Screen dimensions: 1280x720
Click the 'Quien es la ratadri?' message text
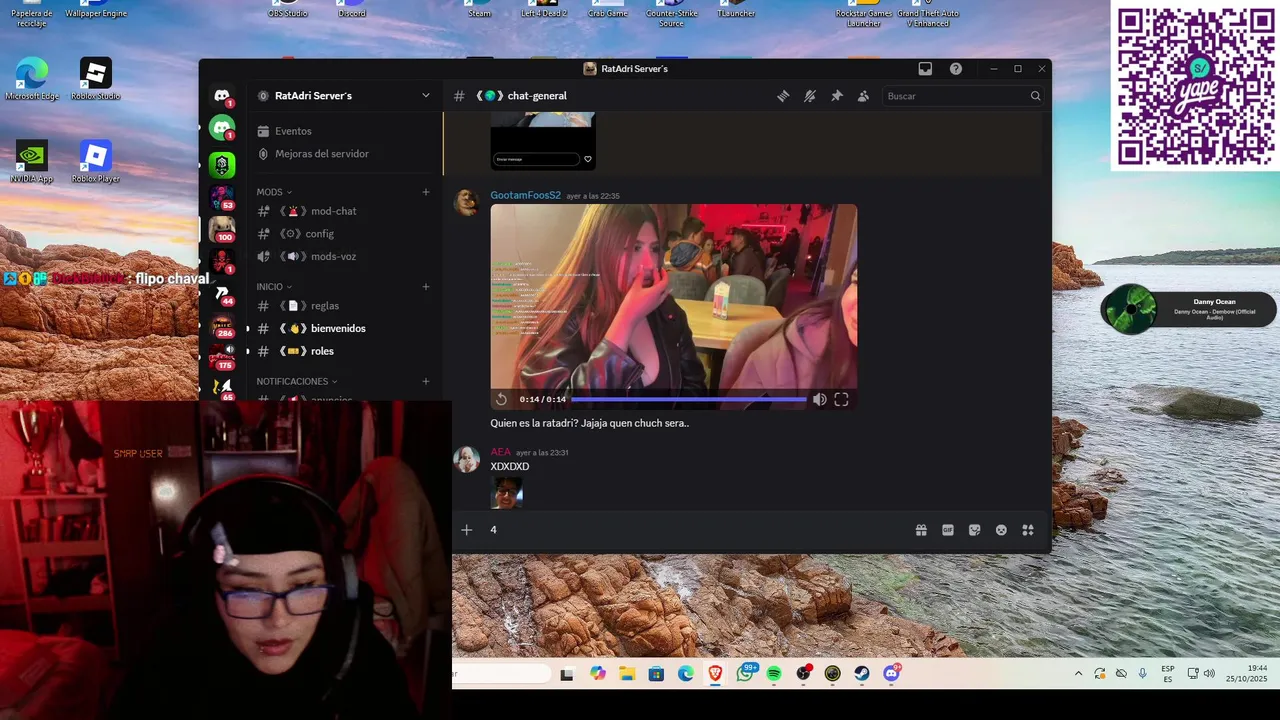pos(589,424)
